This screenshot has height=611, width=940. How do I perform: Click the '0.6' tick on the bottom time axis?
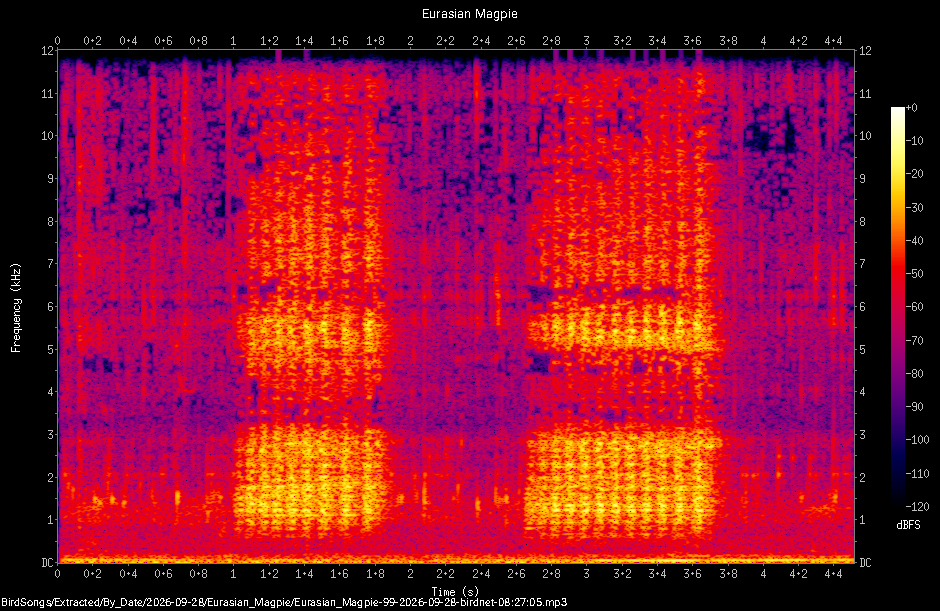click(163, 574)
